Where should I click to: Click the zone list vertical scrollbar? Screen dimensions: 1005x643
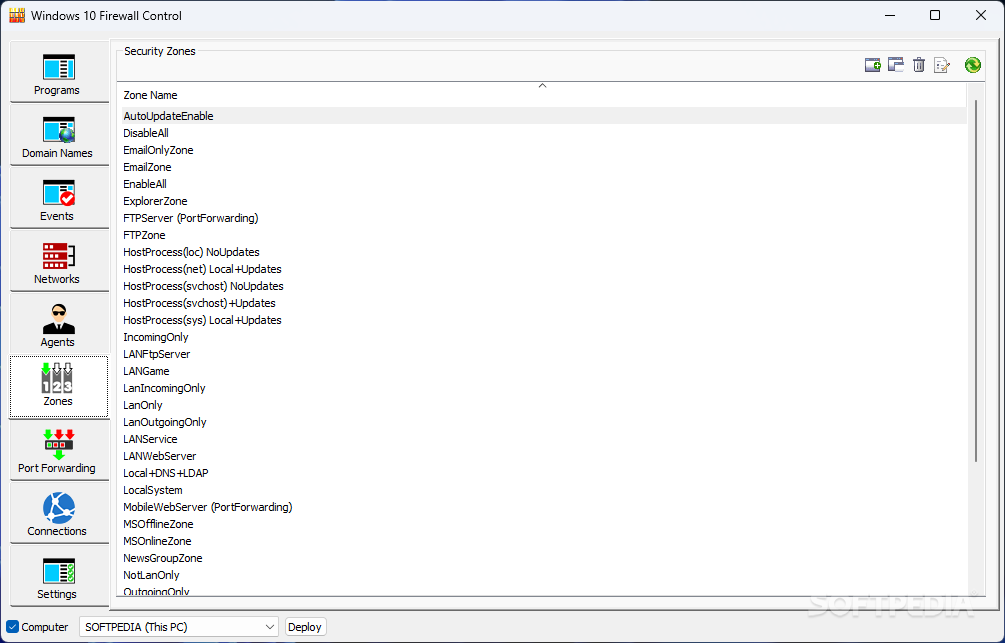pyautogui.click(x=976, y=281)
